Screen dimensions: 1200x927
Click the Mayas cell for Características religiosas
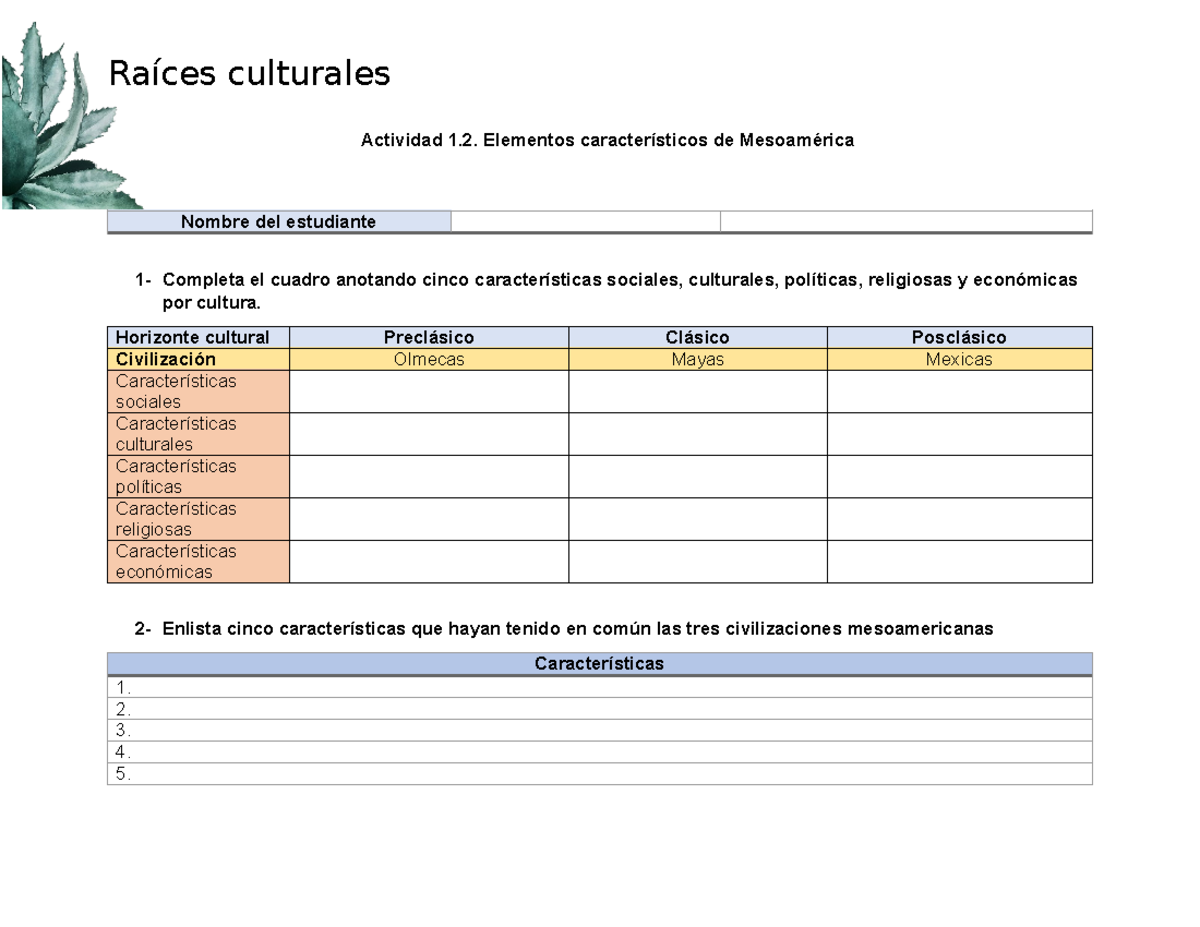click(x=698, y=519)
